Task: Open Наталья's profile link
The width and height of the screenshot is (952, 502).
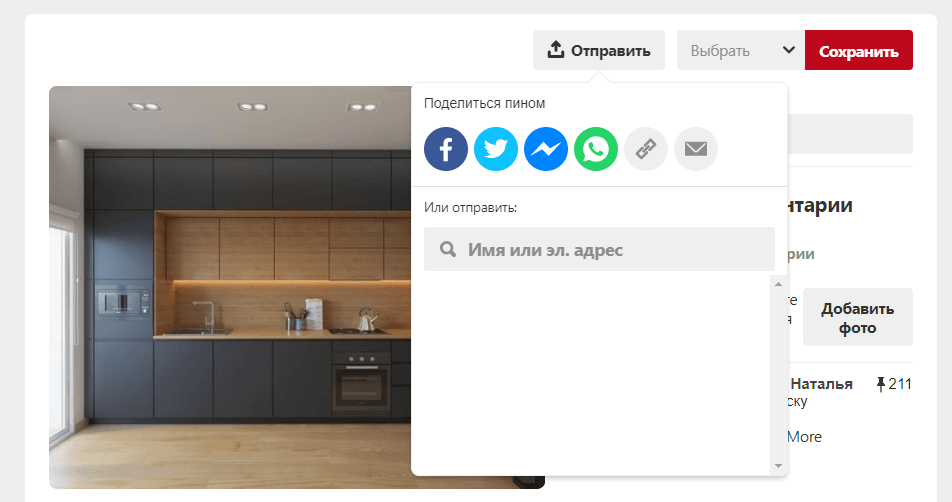Action: point(821,384)
